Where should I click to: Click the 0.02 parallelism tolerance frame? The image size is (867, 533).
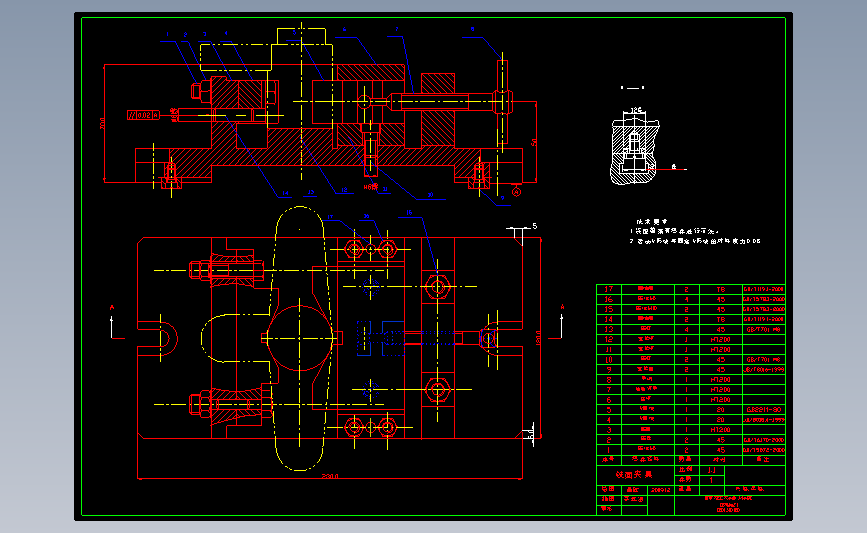143,115
